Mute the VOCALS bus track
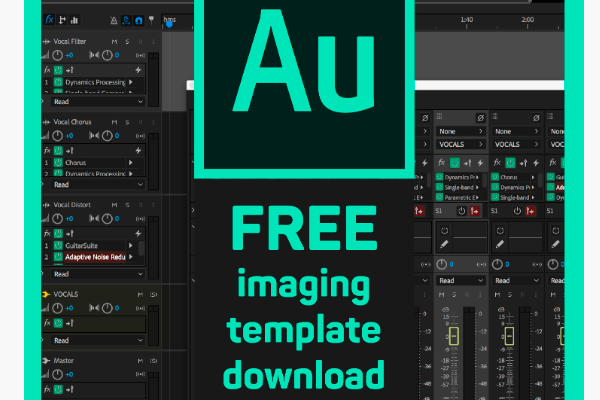600x400 pixels. 140,294
